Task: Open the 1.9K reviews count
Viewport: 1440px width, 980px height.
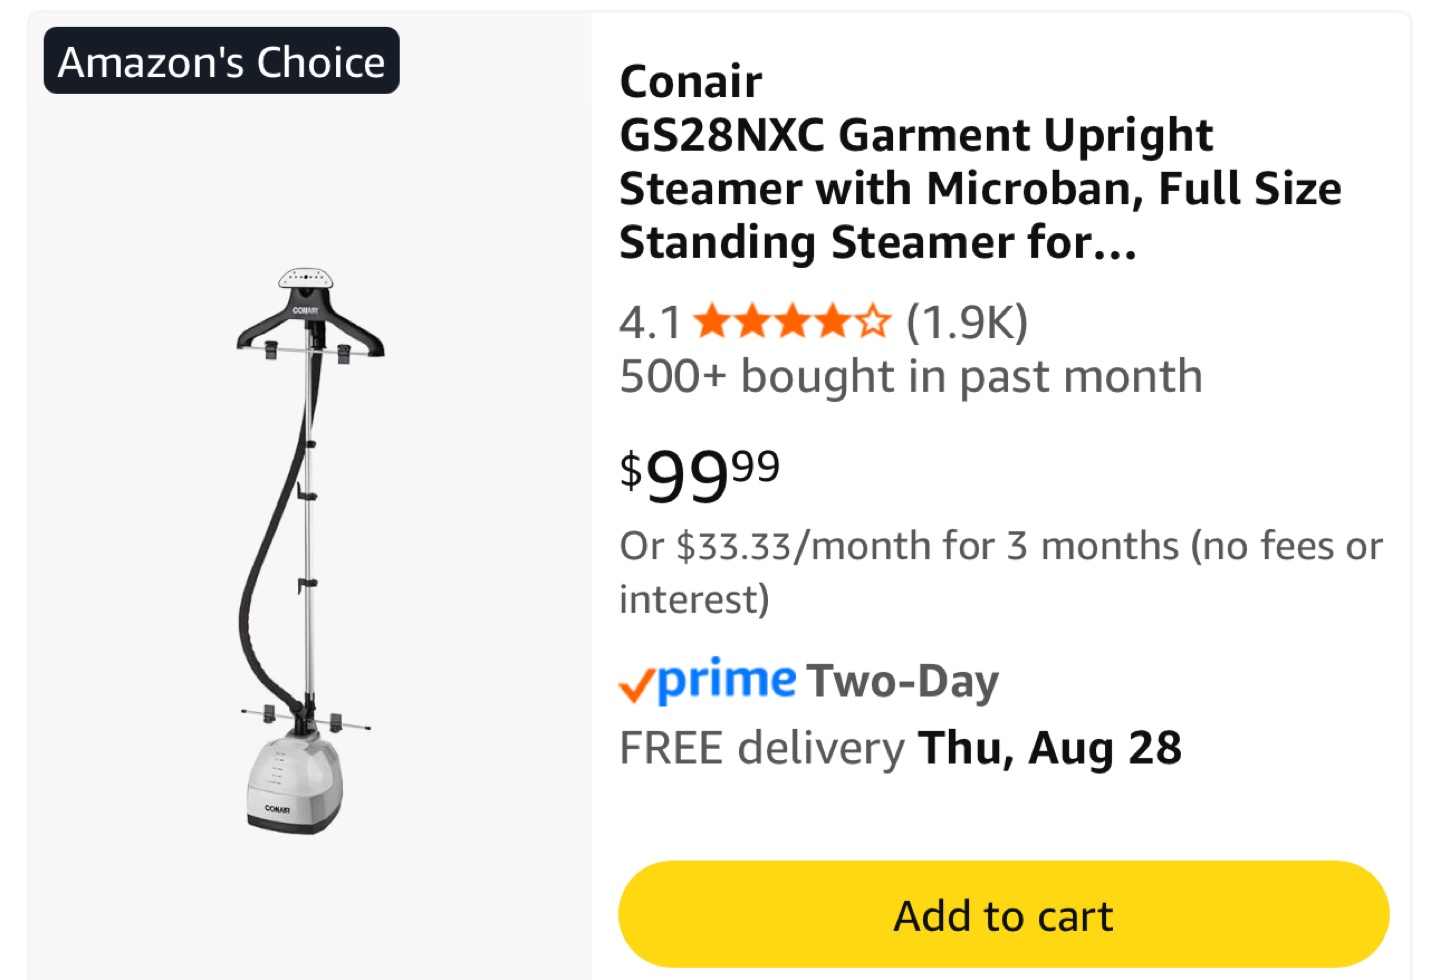Action: (966, 323)
